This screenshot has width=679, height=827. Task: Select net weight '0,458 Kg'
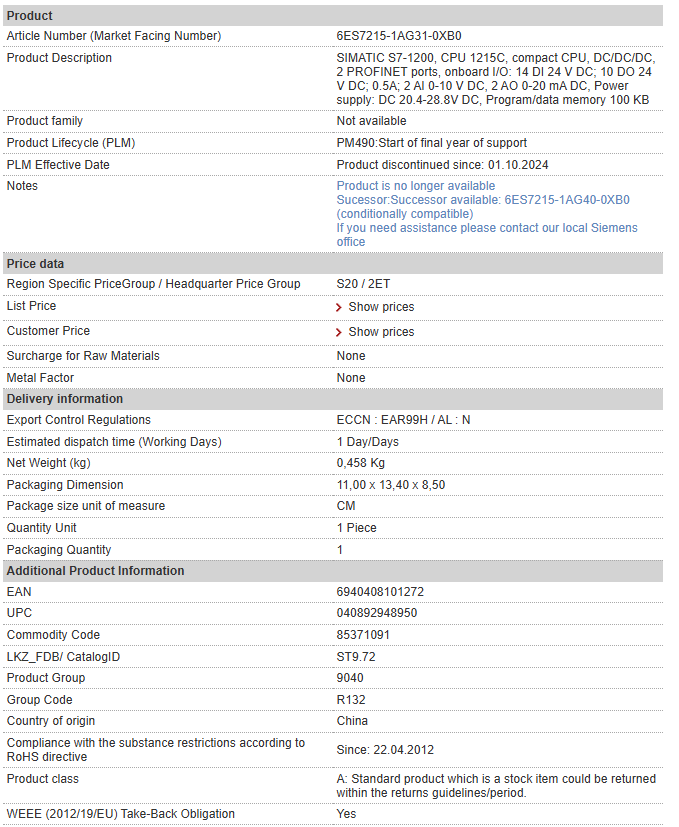click(361, 463)
